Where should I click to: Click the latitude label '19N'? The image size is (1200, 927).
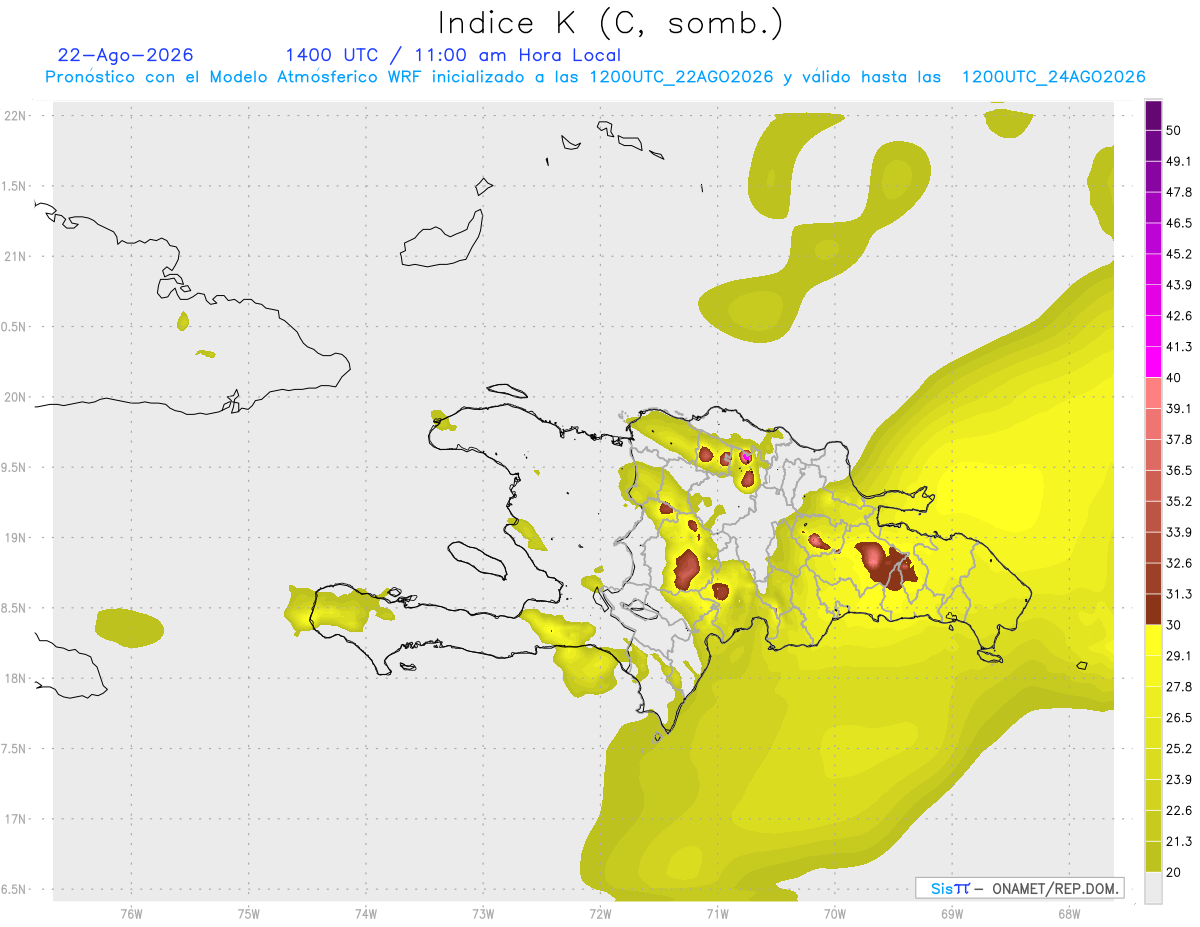click(17, 537)
